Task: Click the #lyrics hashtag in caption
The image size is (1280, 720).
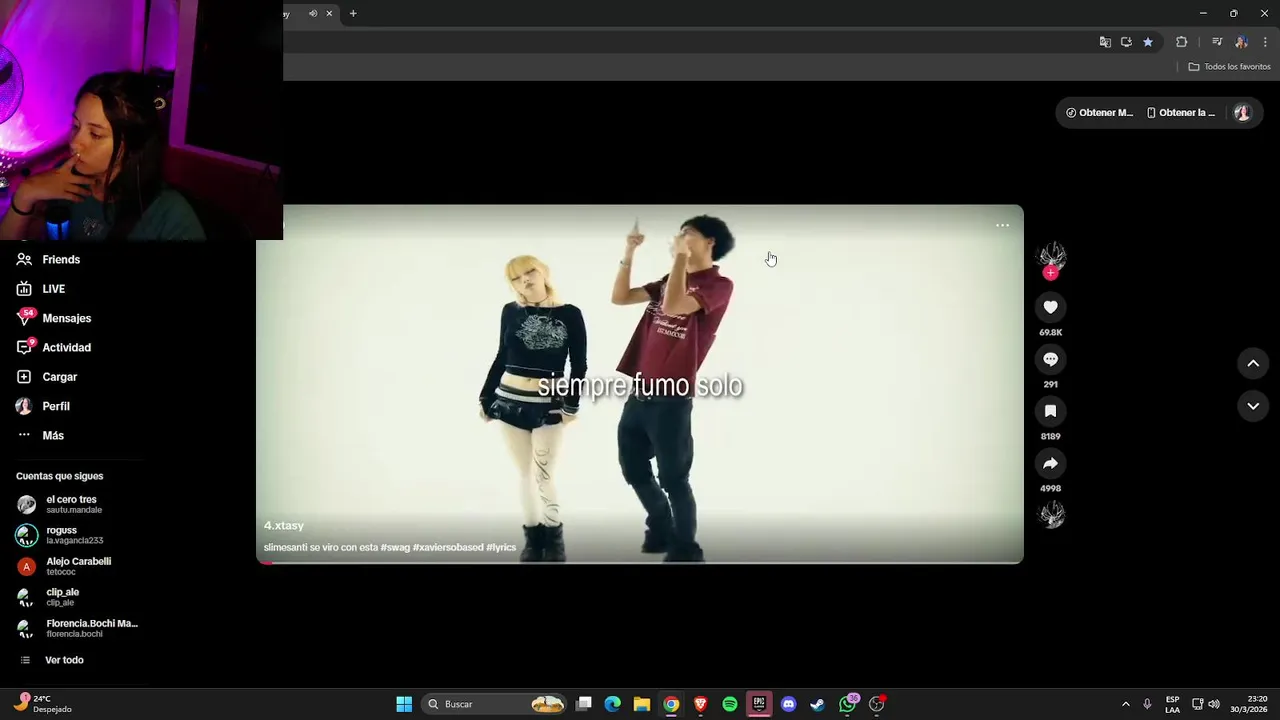Action: pos(501,547)
